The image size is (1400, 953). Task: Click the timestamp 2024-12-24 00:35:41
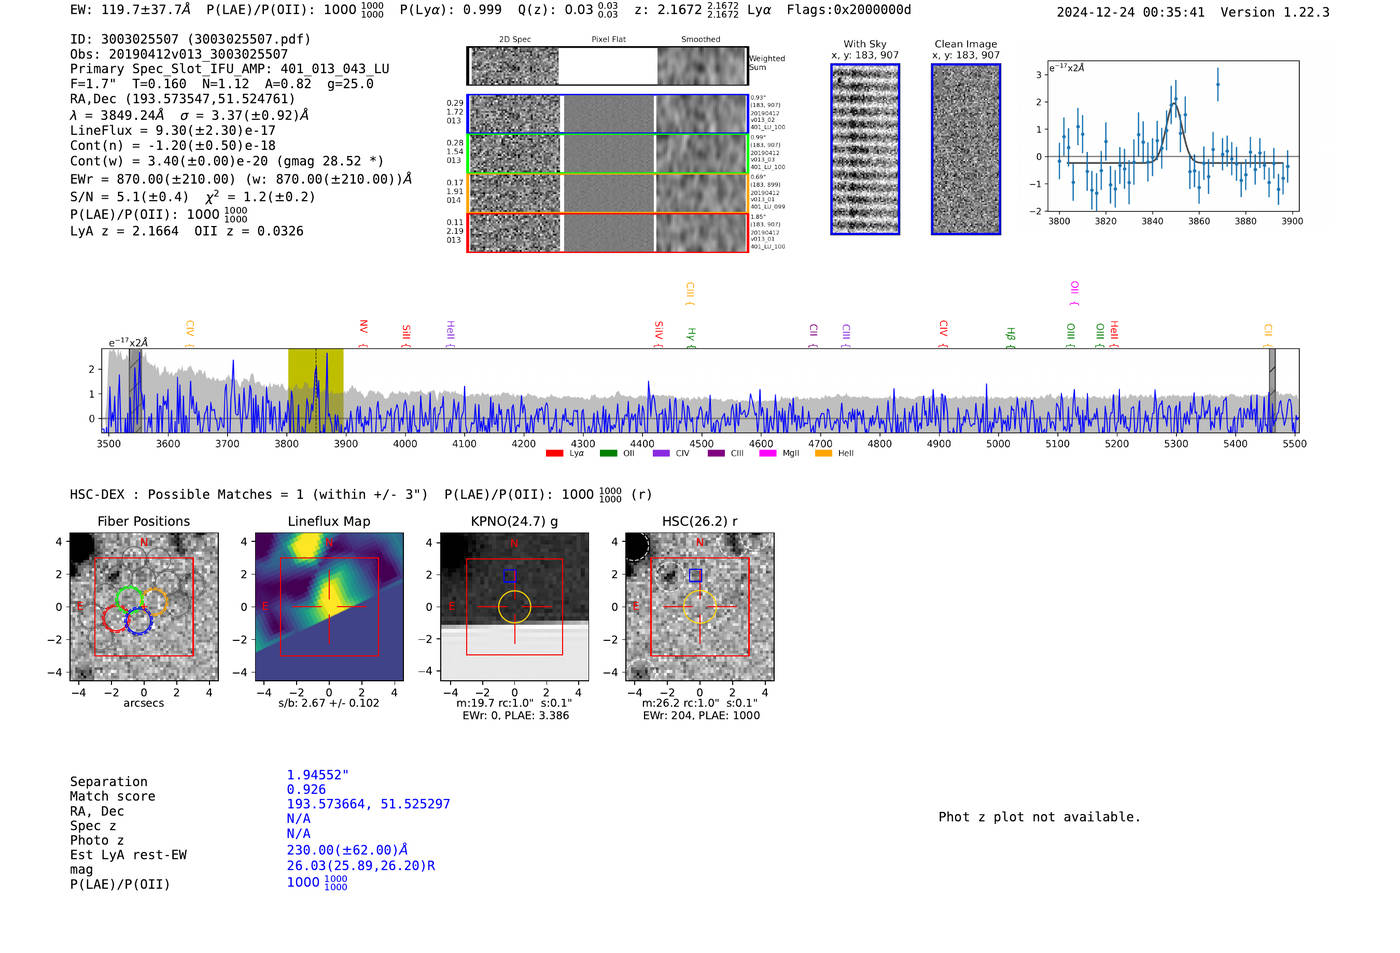[1130, 12]
